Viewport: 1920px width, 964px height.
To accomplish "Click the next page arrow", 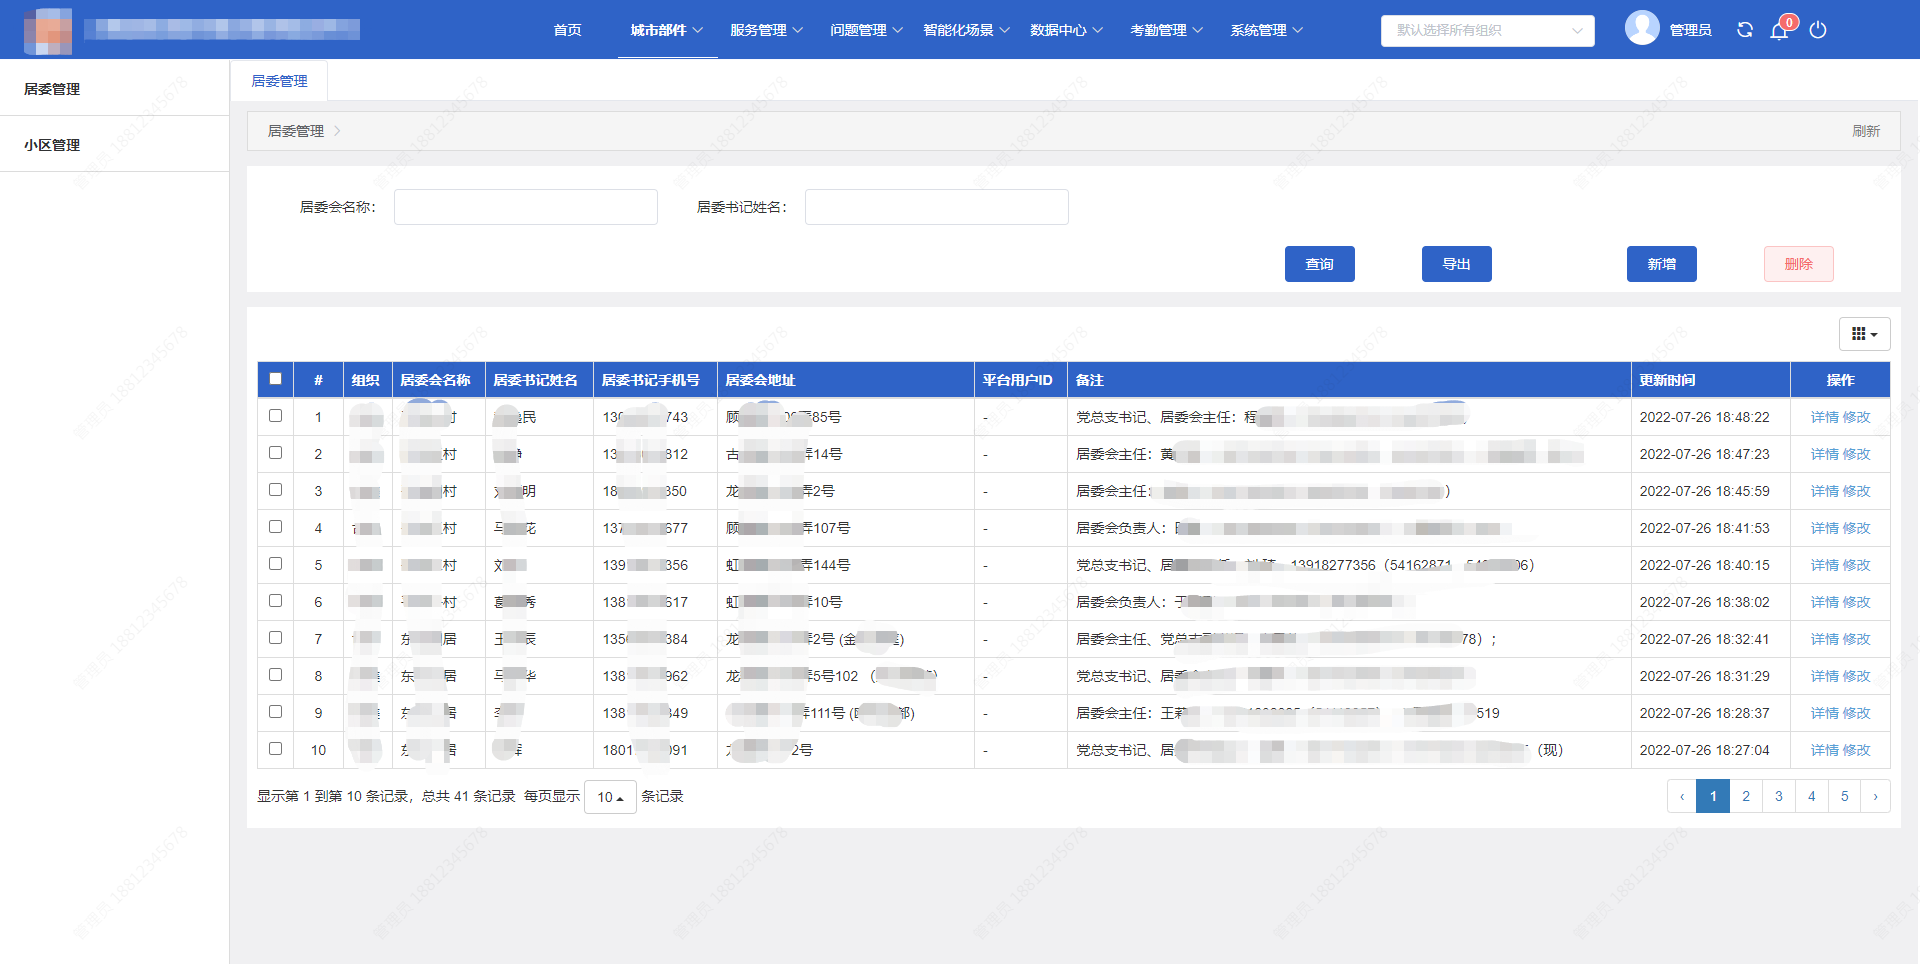I will click(1875, 797).
